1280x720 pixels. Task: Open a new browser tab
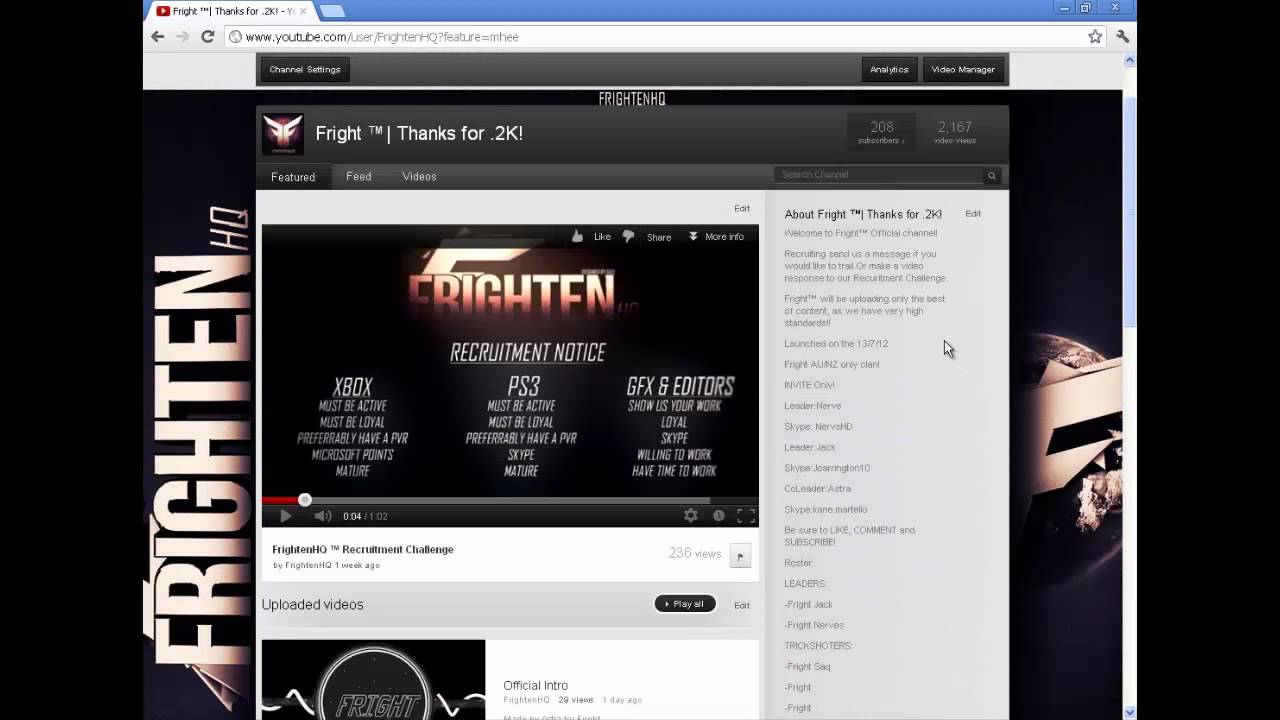coord(332,11)
